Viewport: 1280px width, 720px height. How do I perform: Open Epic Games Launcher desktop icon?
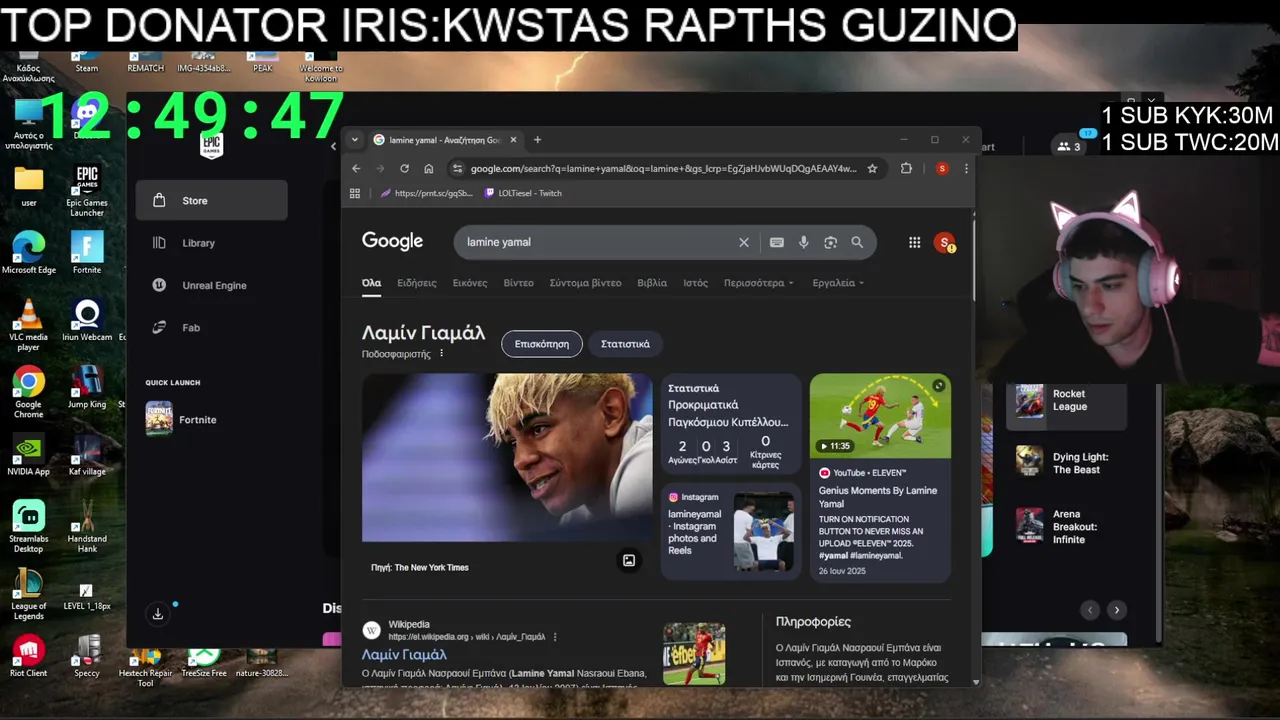tap(87, 192)
